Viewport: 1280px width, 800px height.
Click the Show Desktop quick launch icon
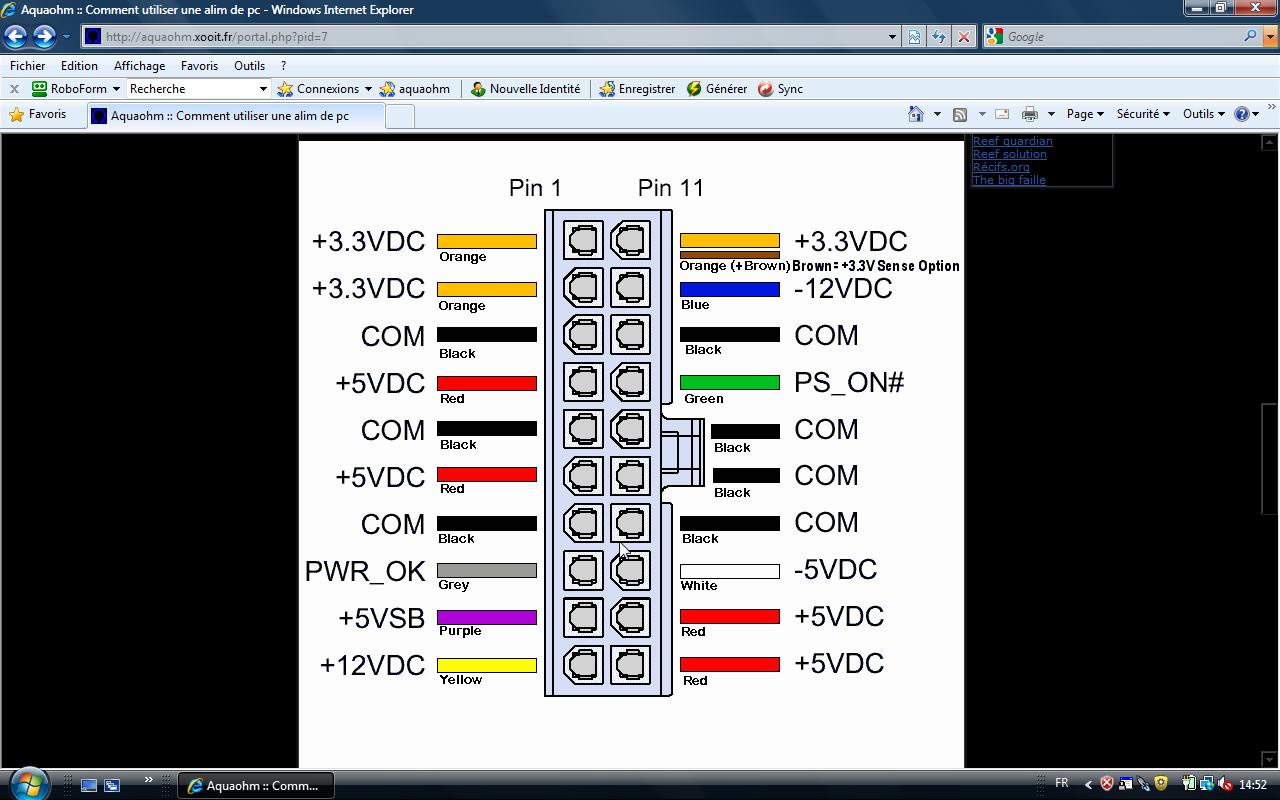[88, 786]
